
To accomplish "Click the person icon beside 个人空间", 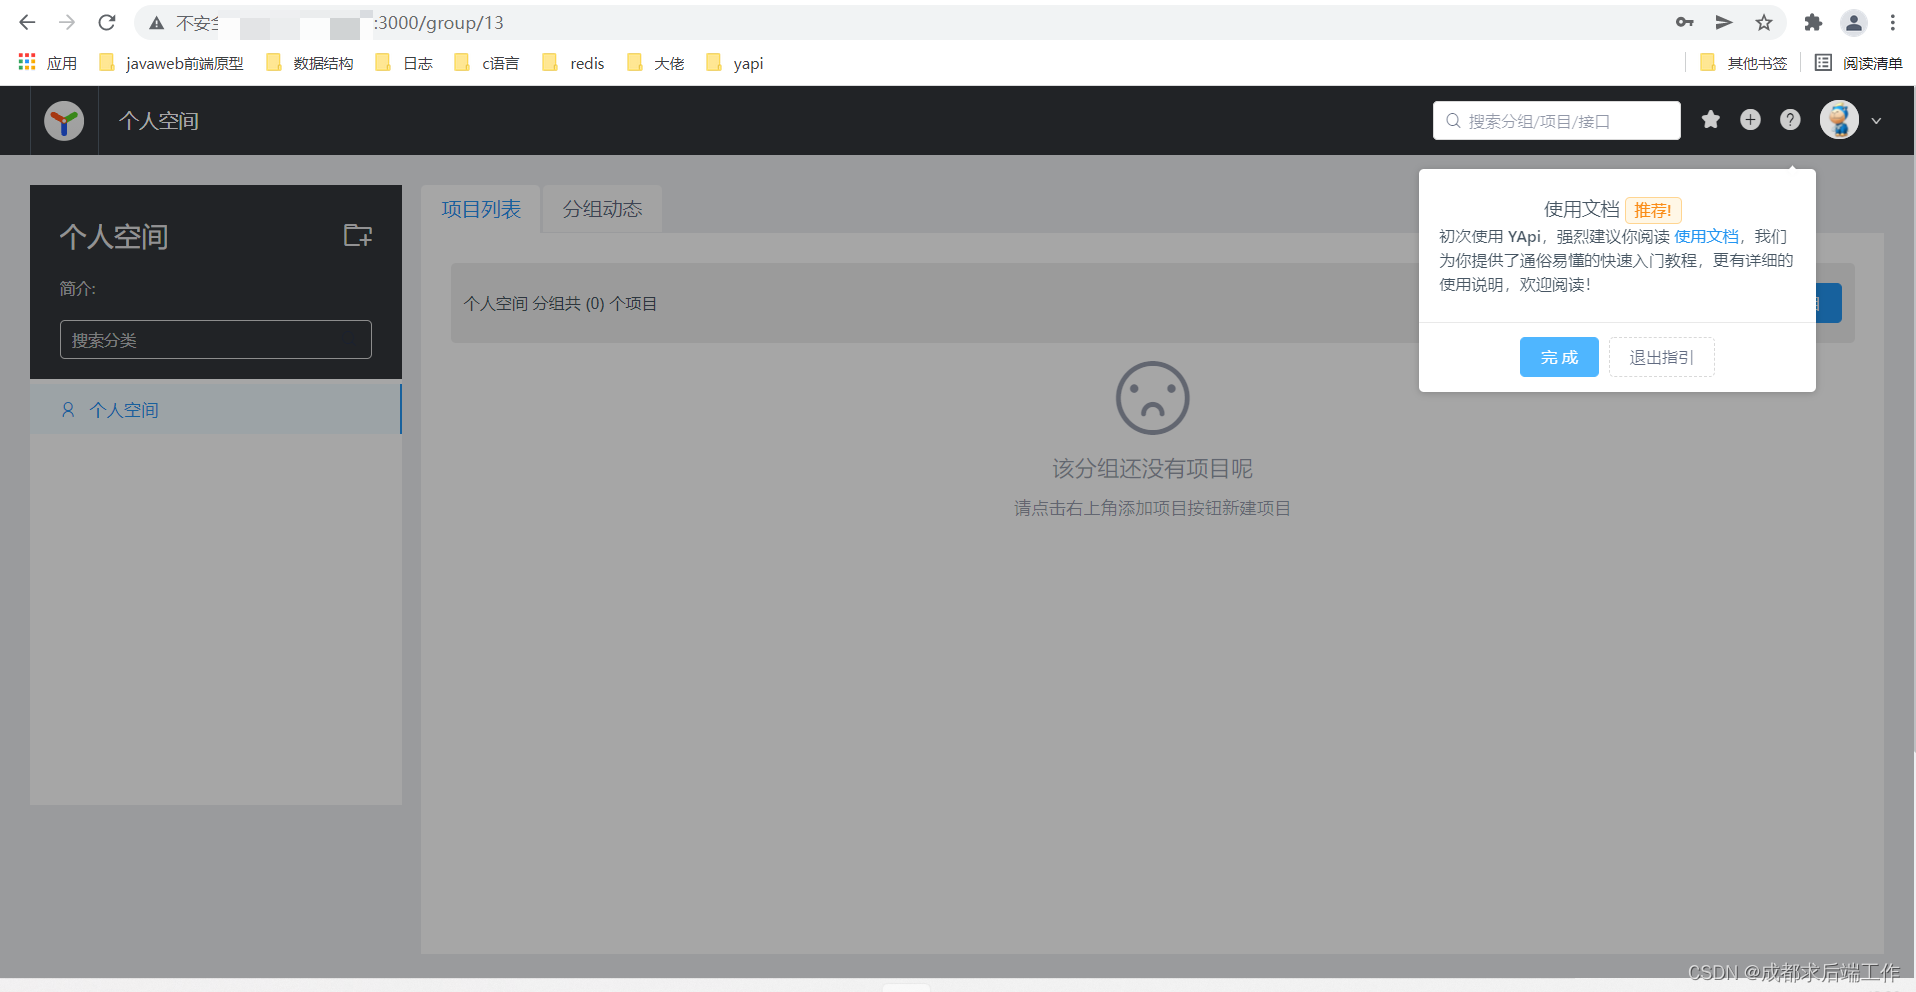I will [x=68, y=409].
